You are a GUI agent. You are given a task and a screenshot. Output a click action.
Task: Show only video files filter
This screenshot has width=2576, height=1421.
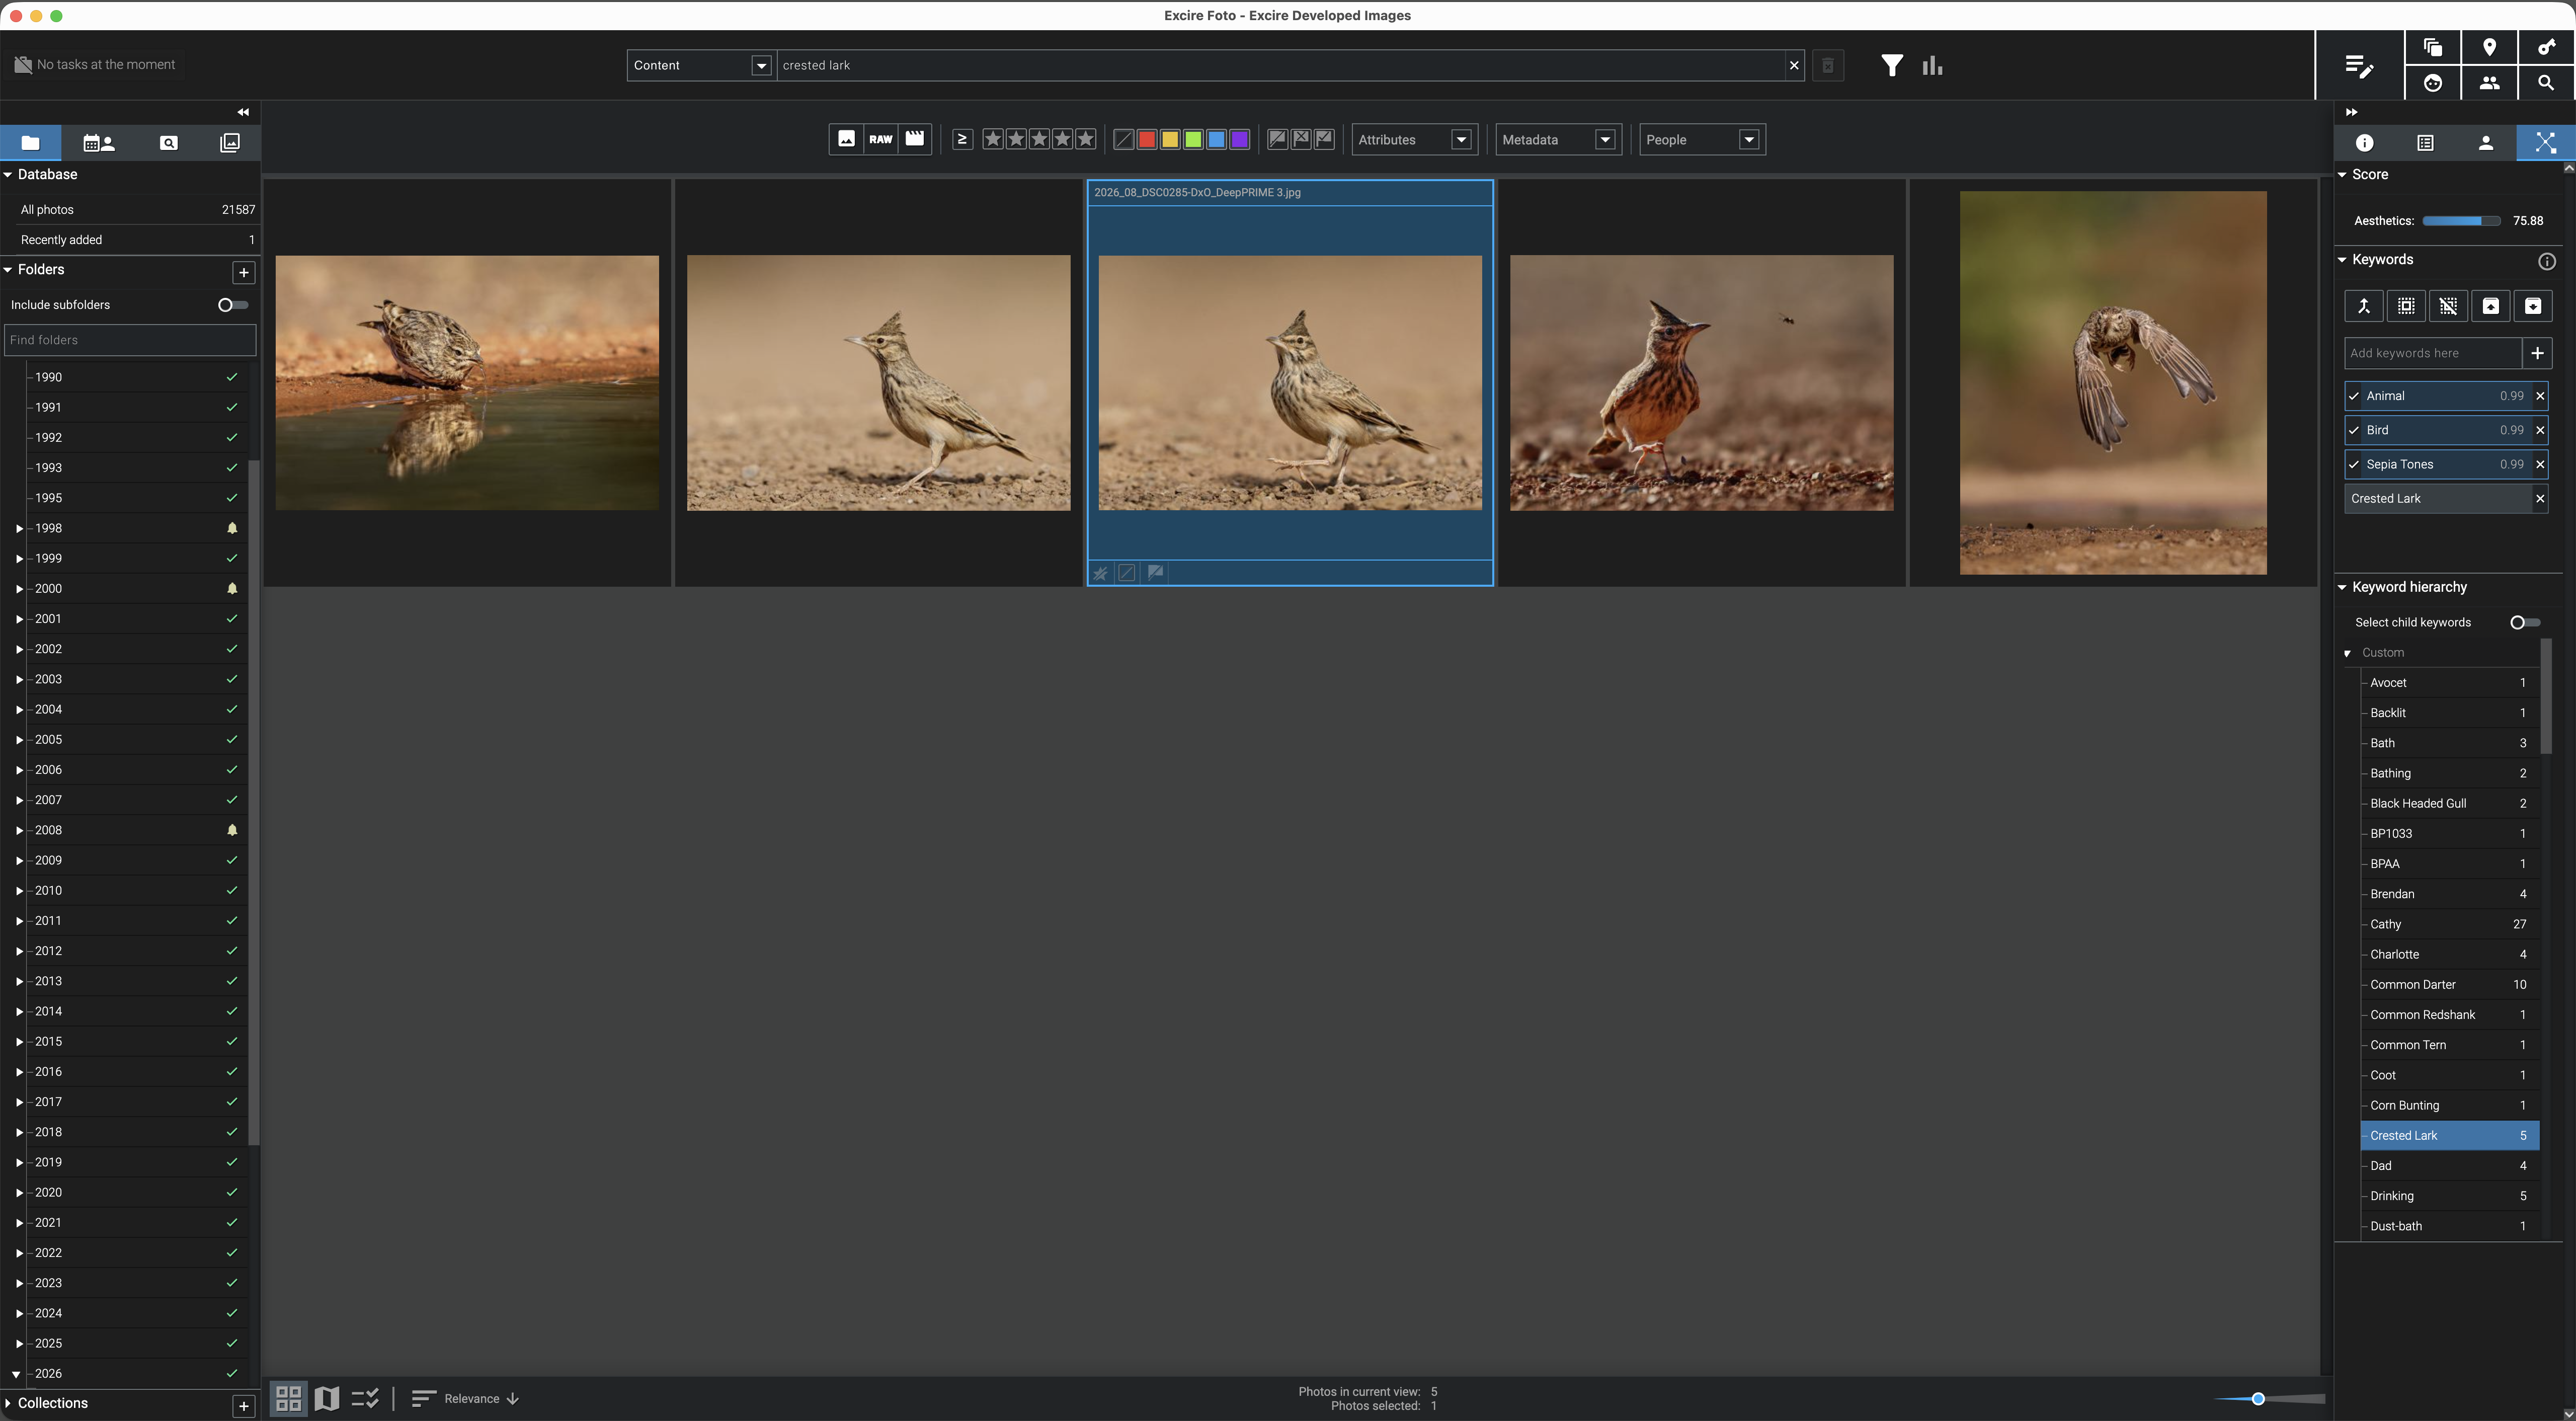915,139
